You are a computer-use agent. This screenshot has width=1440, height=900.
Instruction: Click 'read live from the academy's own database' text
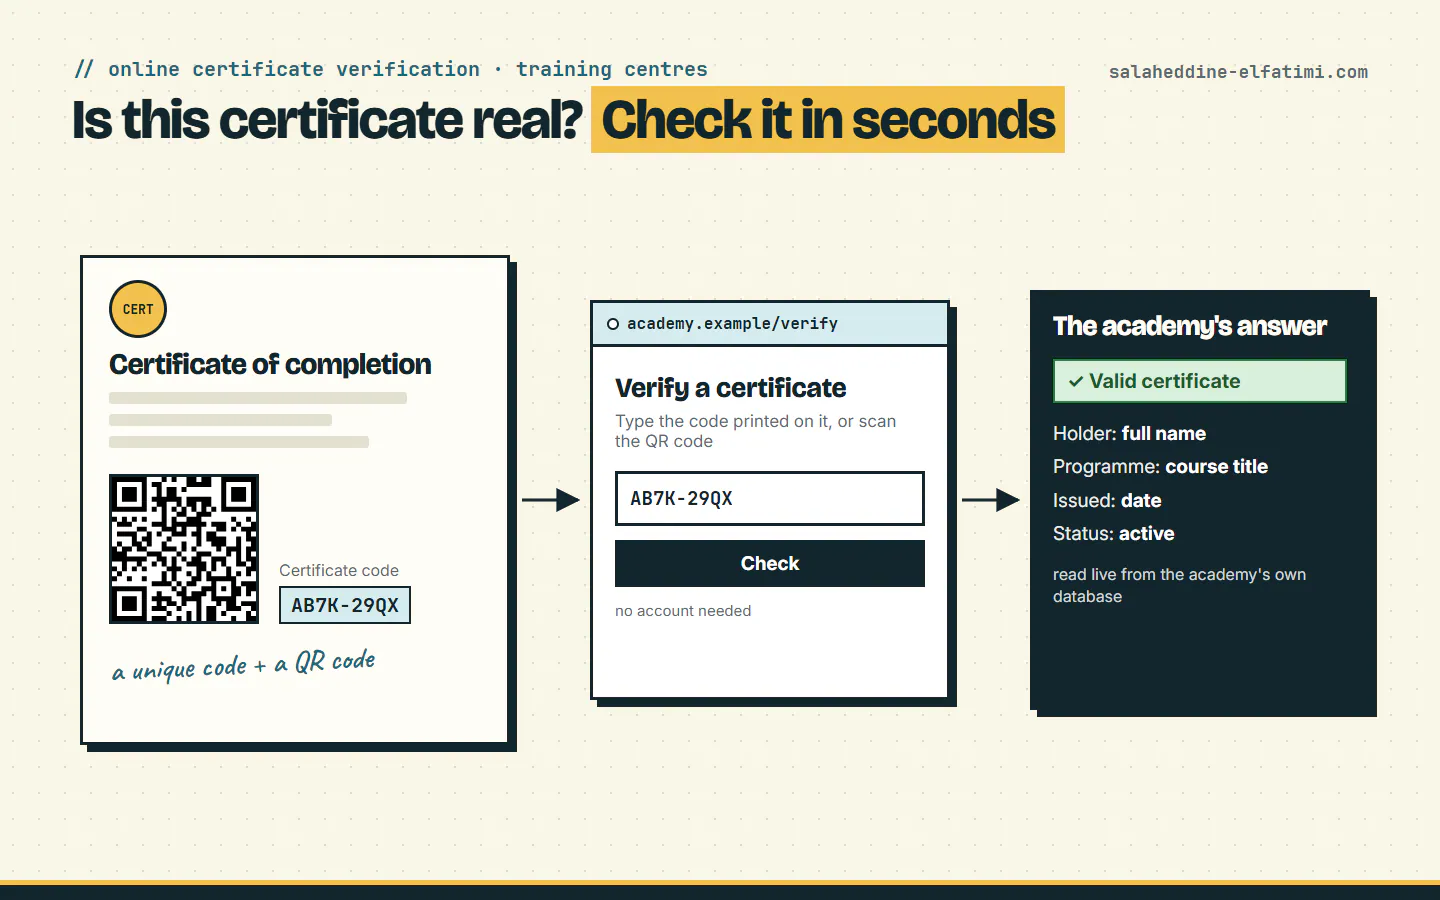(x=1180, y=585)
